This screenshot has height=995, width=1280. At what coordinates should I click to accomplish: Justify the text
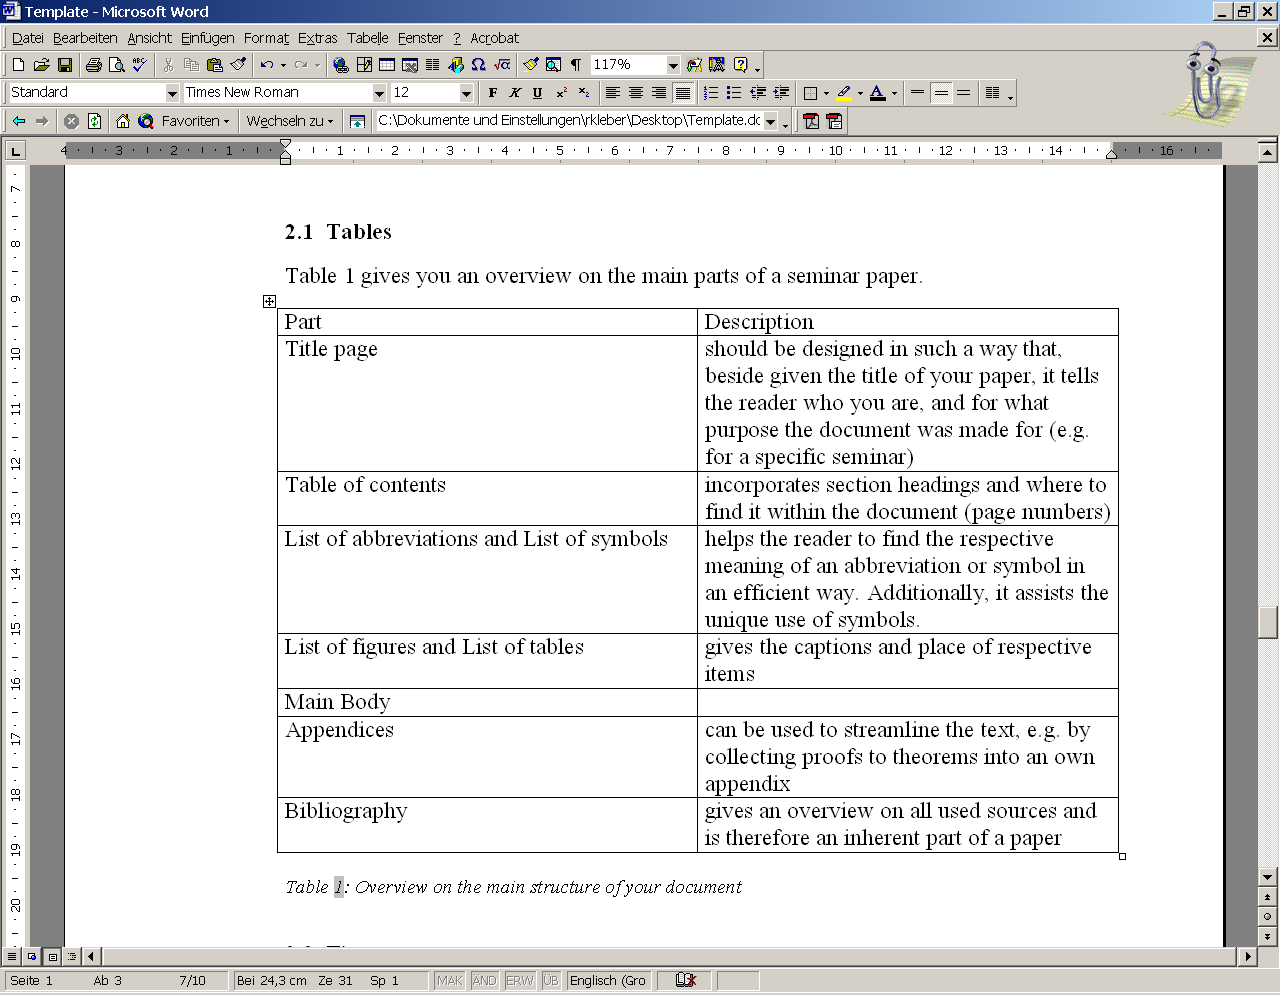coord(682,93)
